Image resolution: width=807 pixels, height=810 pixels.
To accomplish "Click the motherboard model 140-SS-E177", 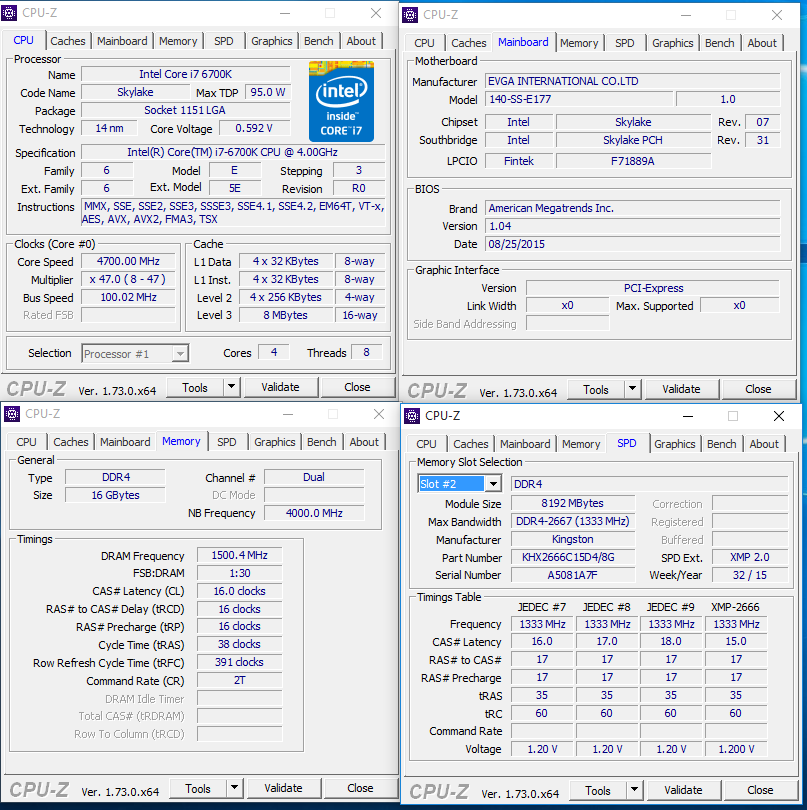I will [x=579, y=99].
